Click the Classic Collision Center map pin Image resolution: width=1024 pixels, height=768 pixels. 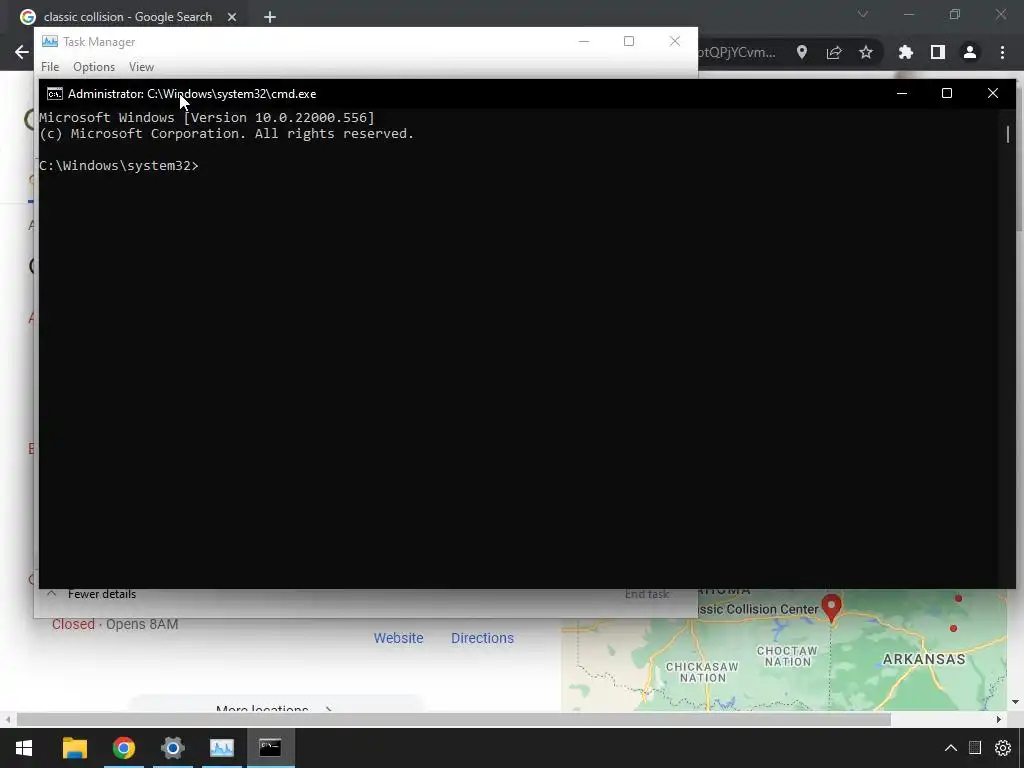[x=831, y=607]
